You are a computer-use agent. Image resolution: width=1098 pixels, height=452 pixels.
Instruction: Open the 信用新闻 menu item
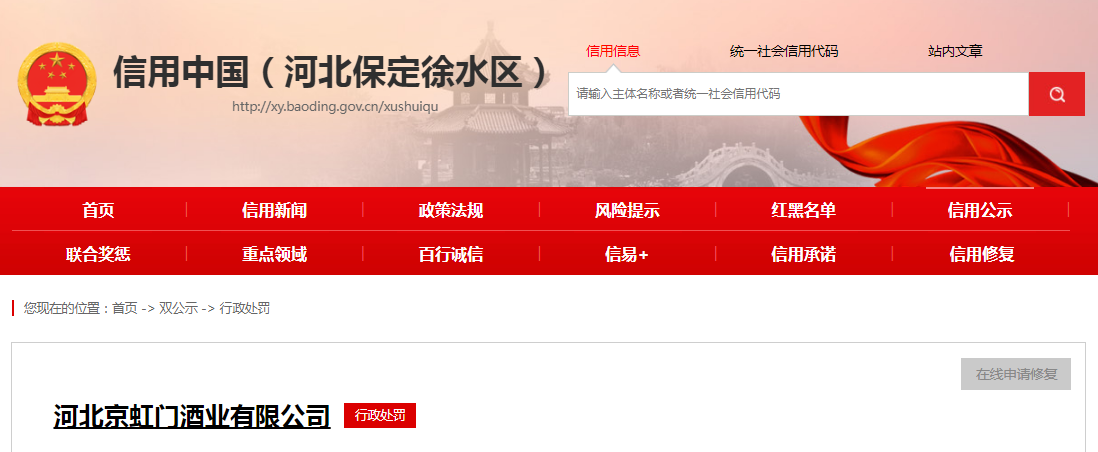tap(274, 210)
